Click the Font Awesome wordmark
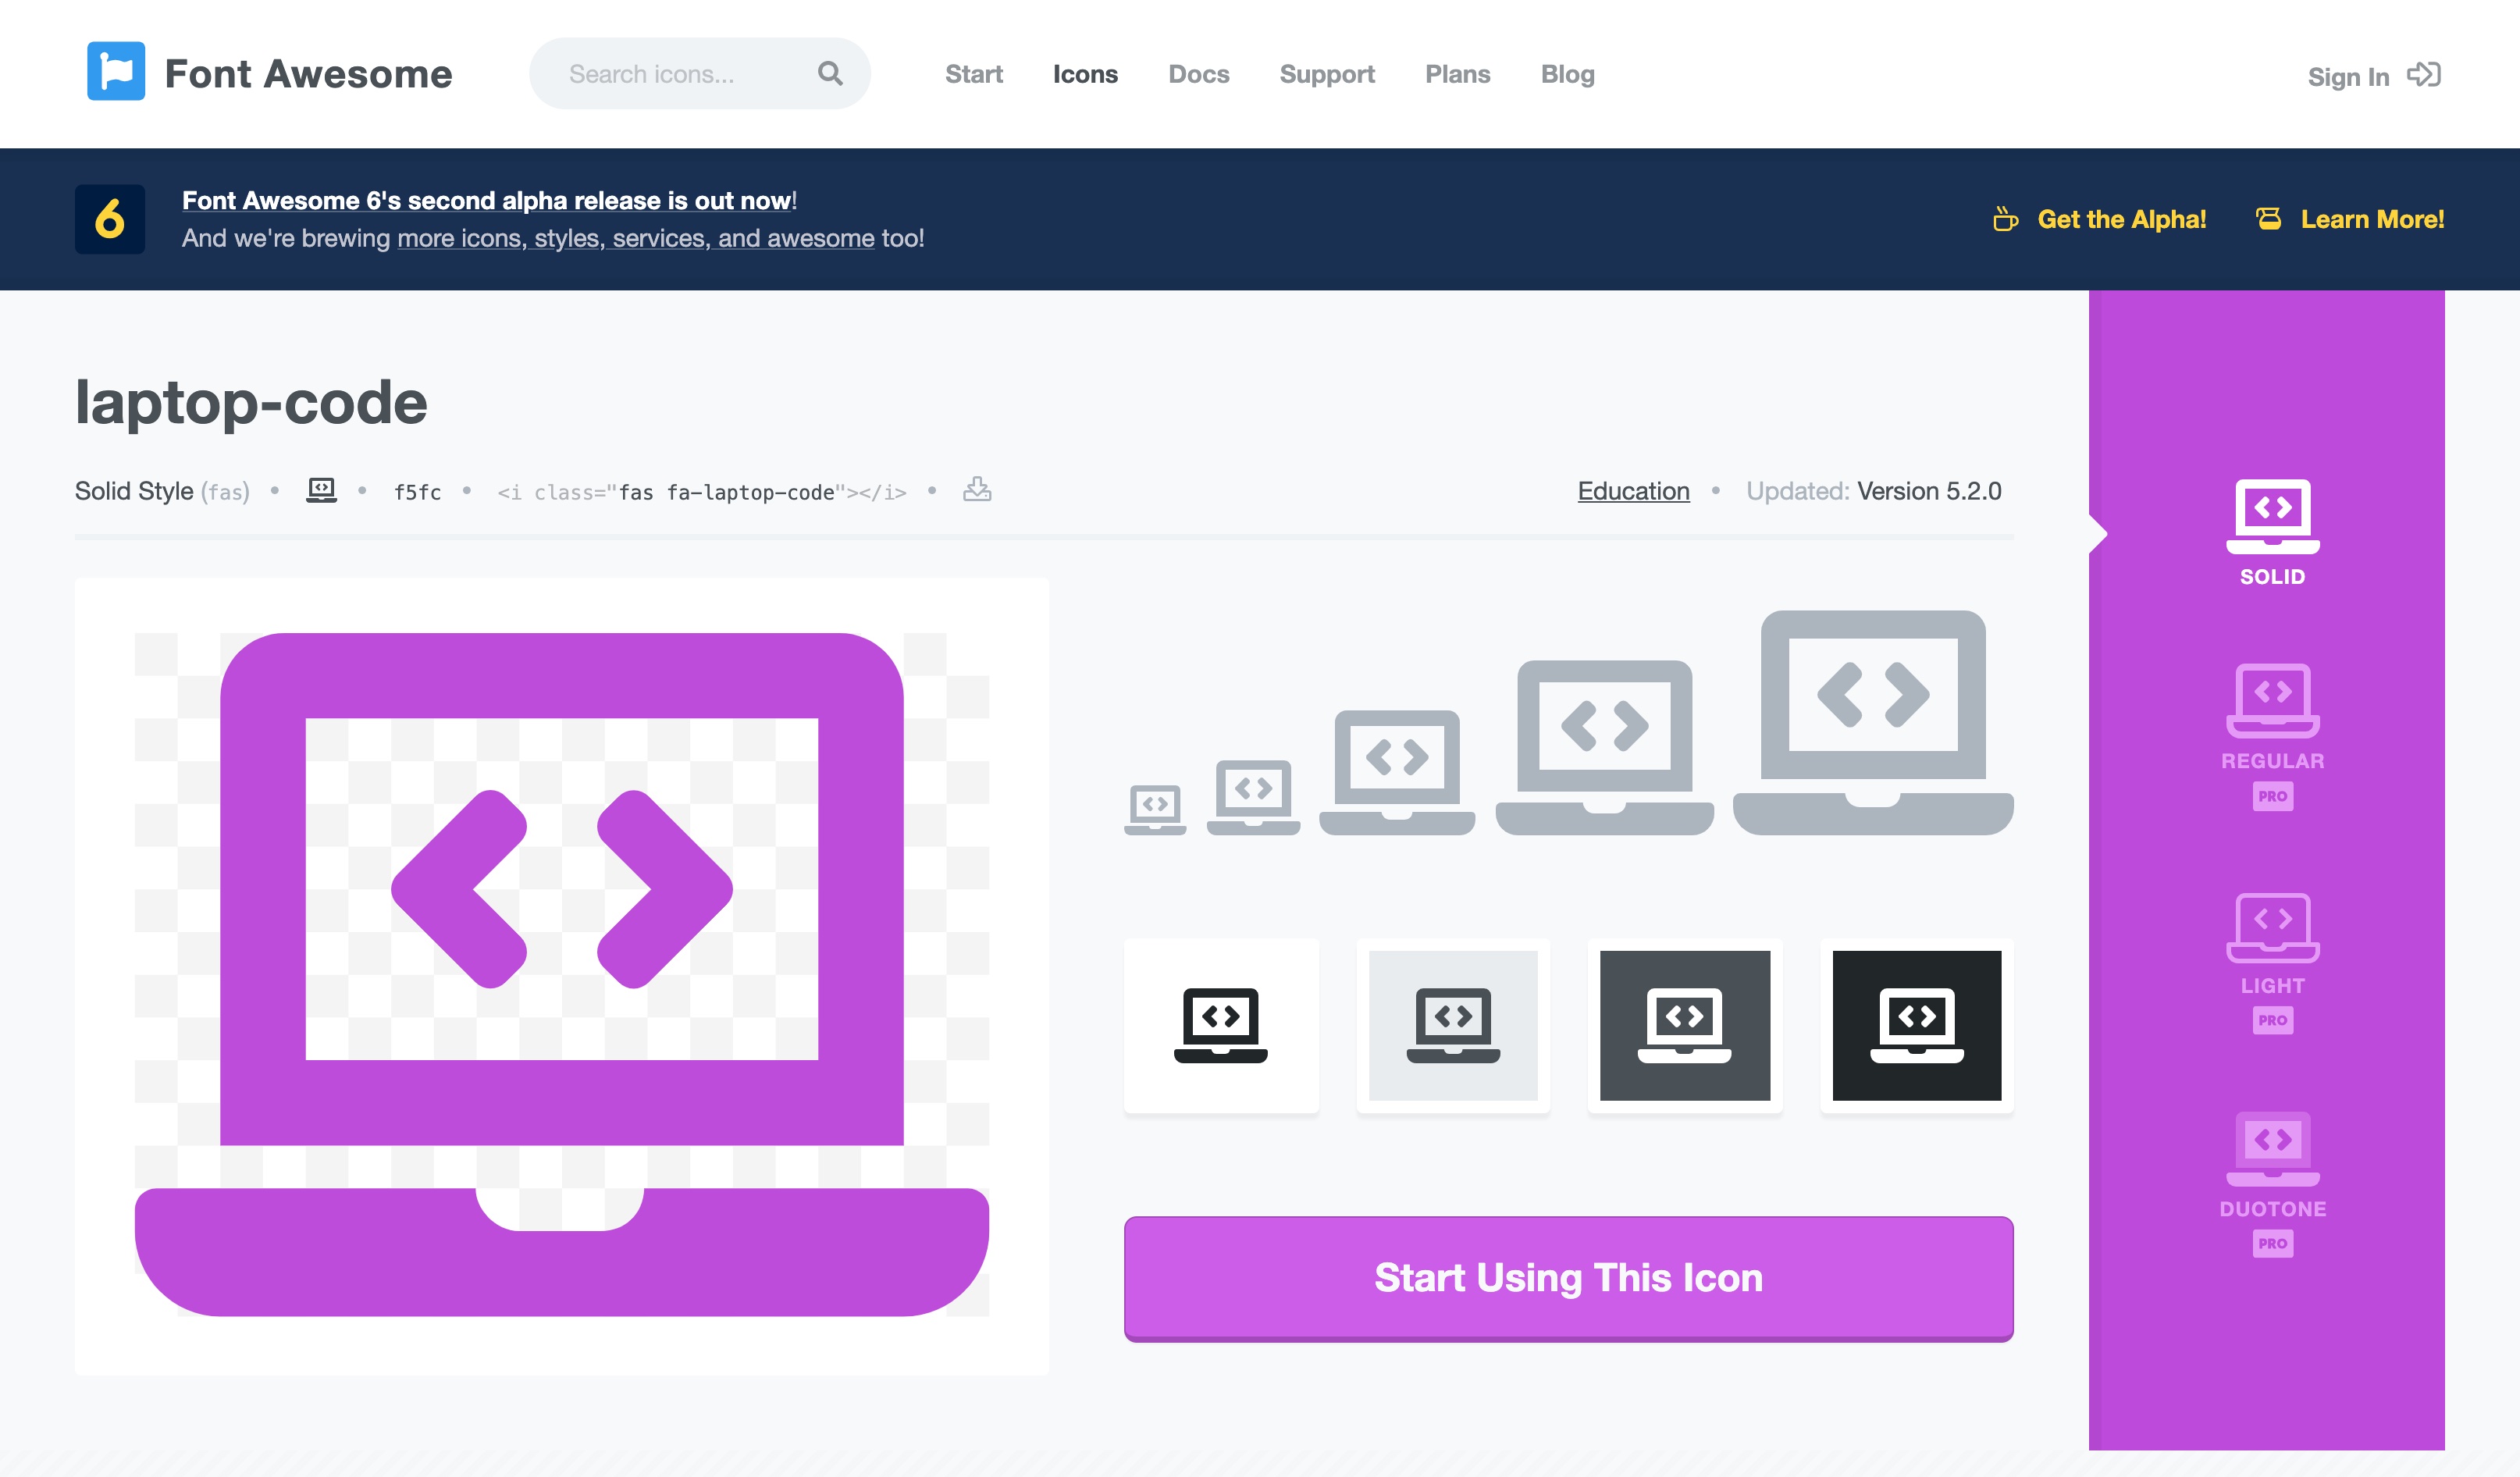 308,73
